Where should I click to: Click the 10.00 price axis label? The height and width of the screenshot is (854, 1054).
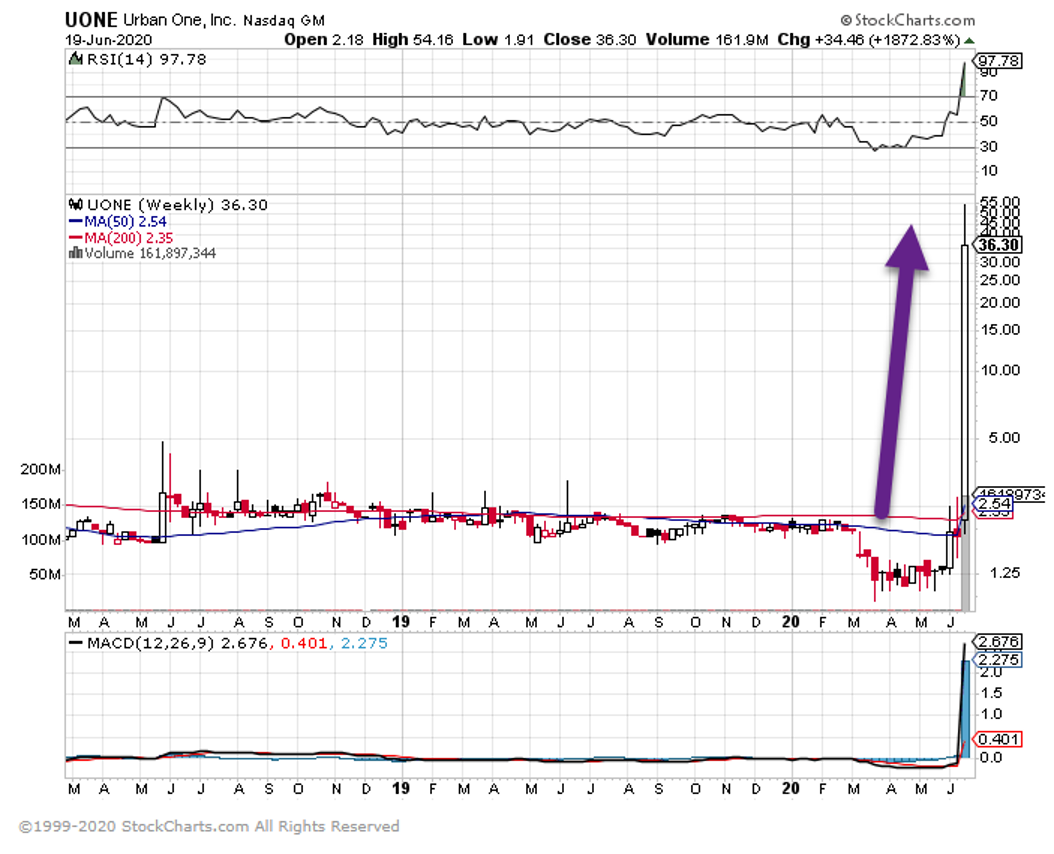pyautogui.click(x=1000, y=371)
